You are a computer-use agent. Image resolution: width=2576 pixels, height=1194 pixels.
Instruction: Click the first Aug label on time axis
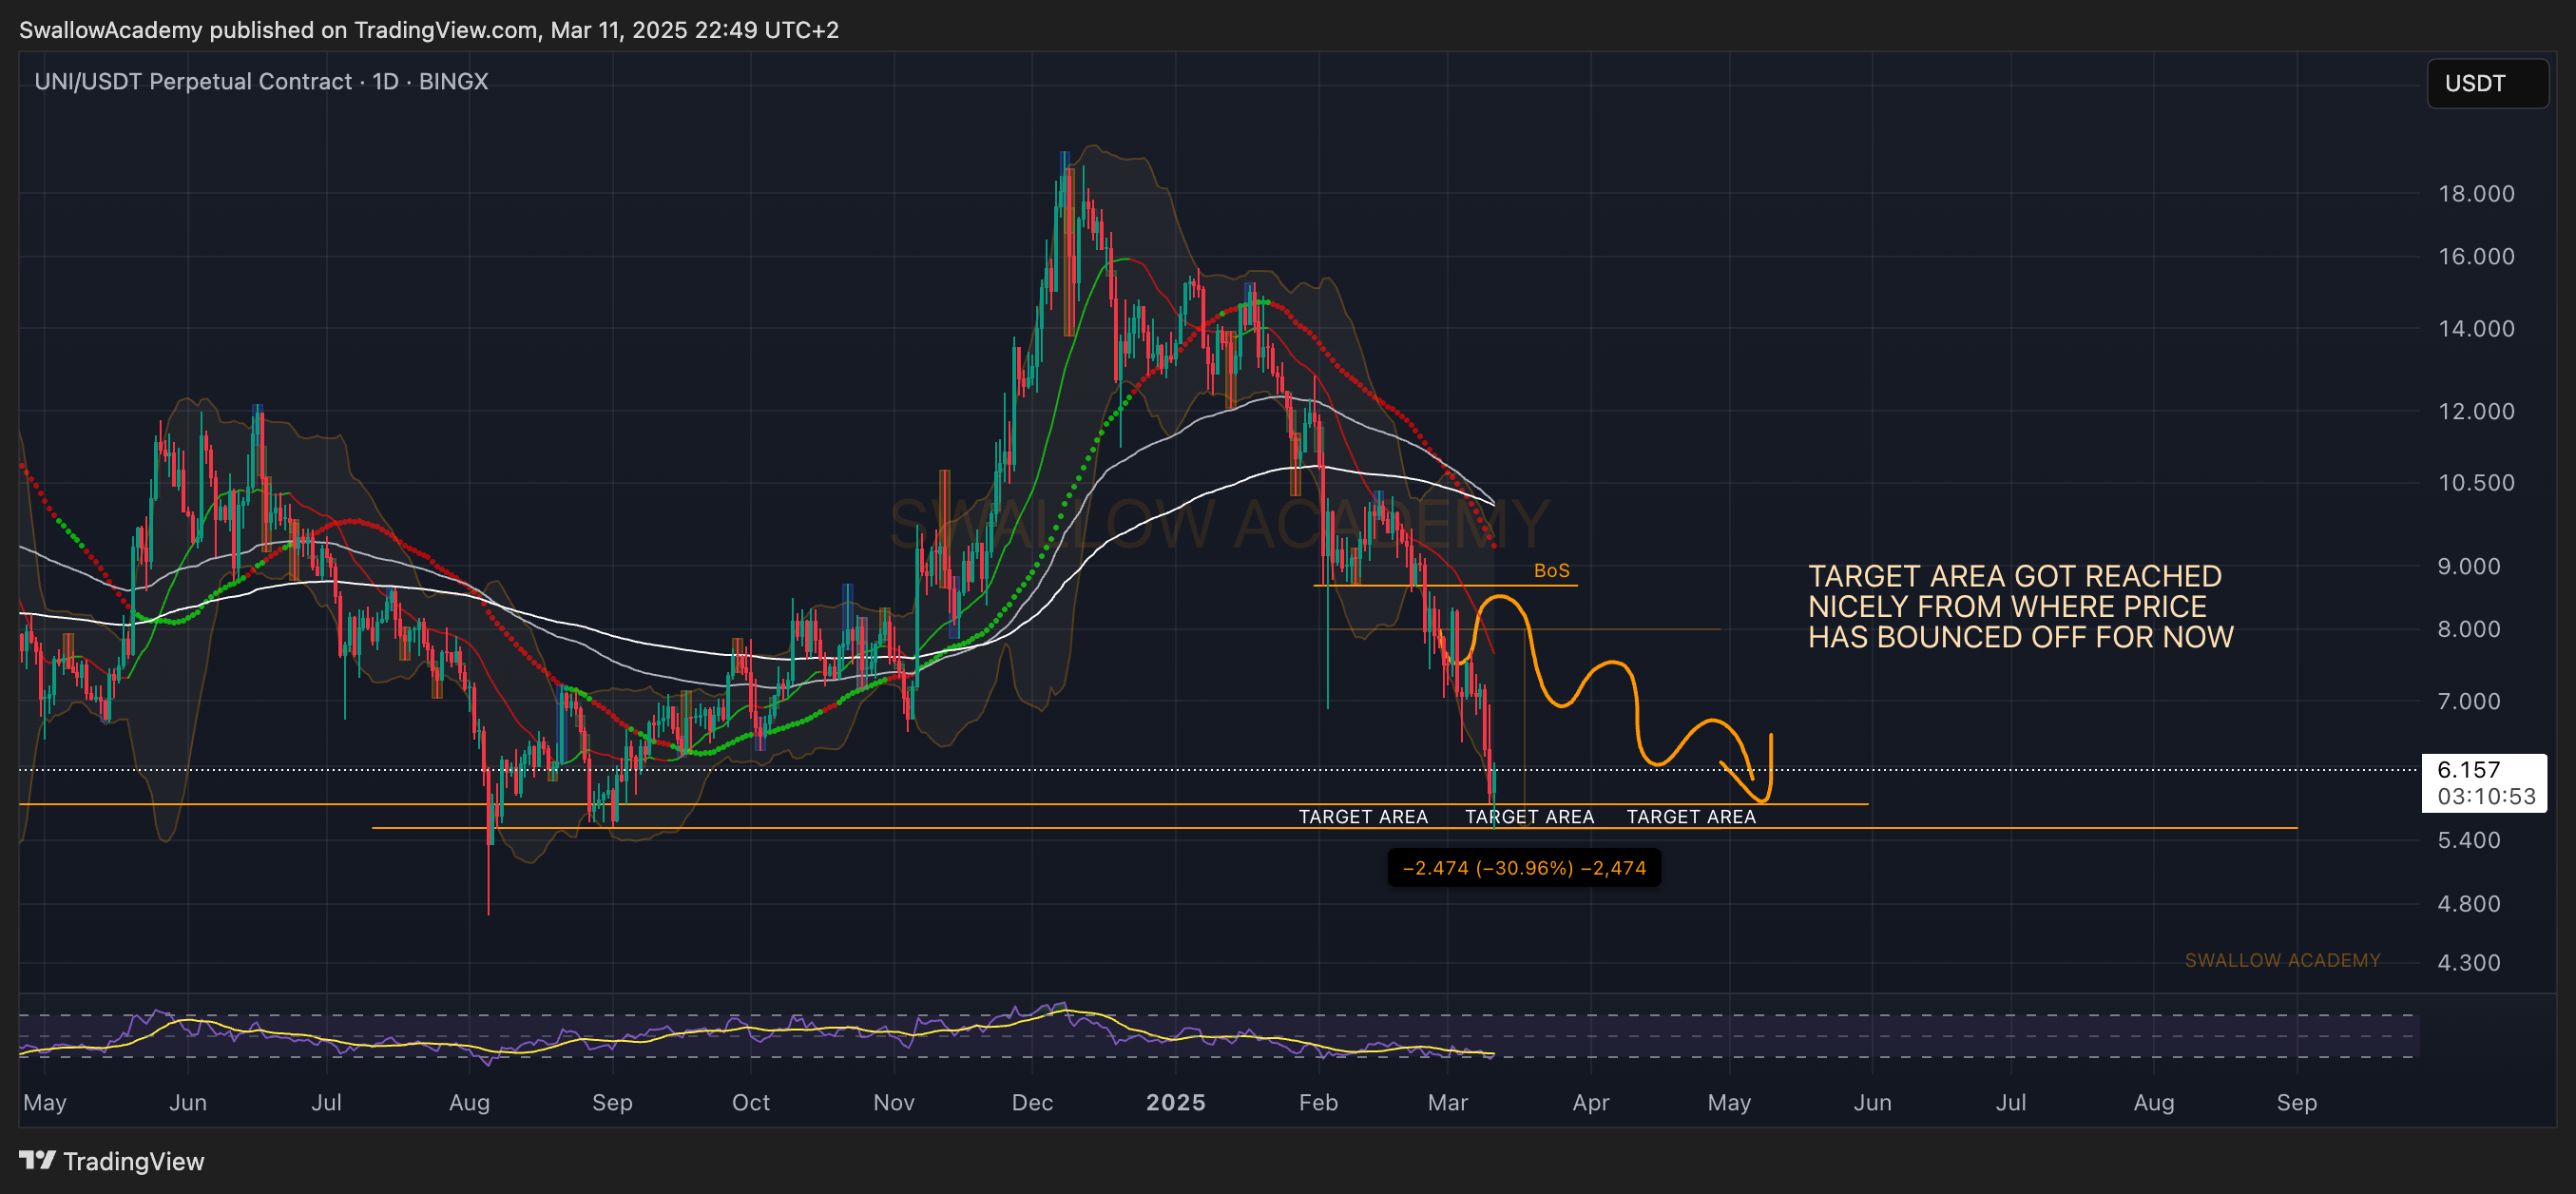tap(469, 1102)
